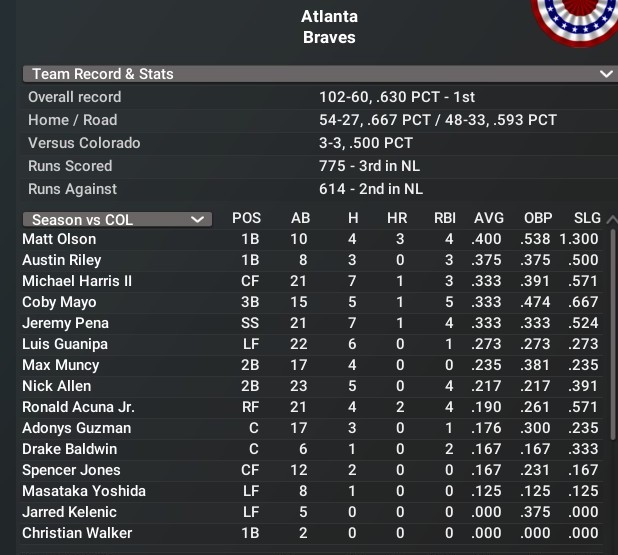Open Matt Olson player profile
Viewport: 618px width, 555px height.
pyautogui.click(x=59, y=239)
